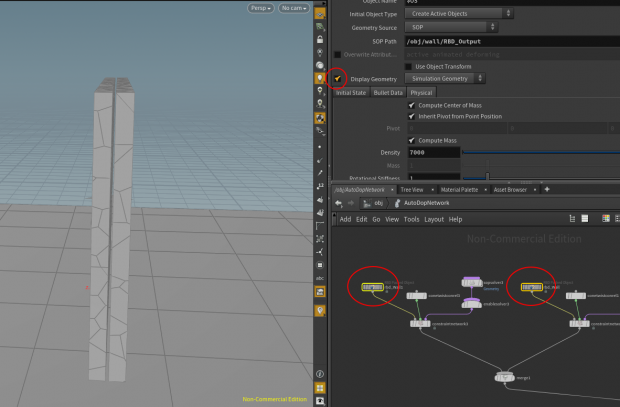The width and height of the screenshot is (620, 407).
Task: Go forward with the network path arrow
Action: coord(351,203)
